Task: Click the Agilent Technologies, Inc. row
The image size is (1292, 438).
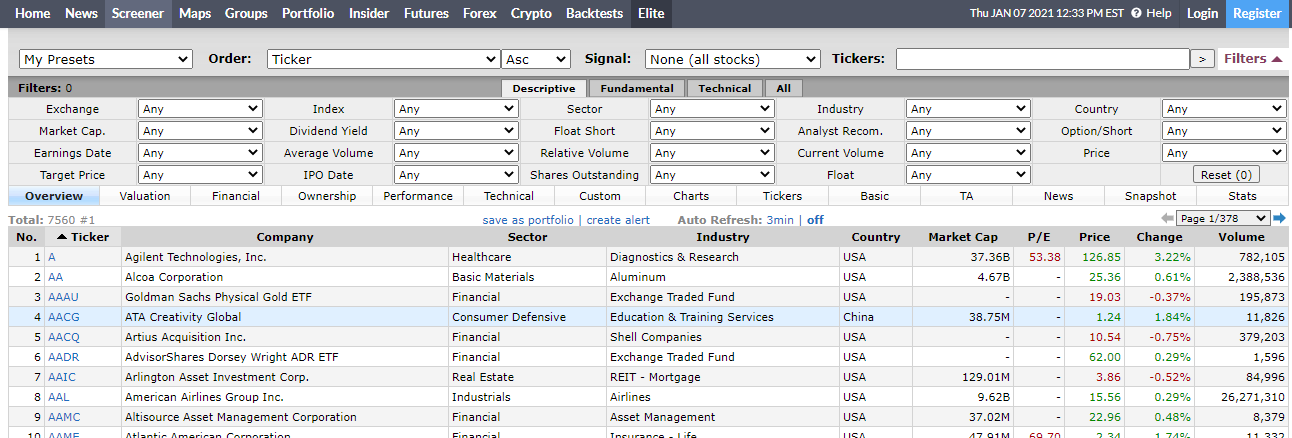Action: click(x=649, y=257)
